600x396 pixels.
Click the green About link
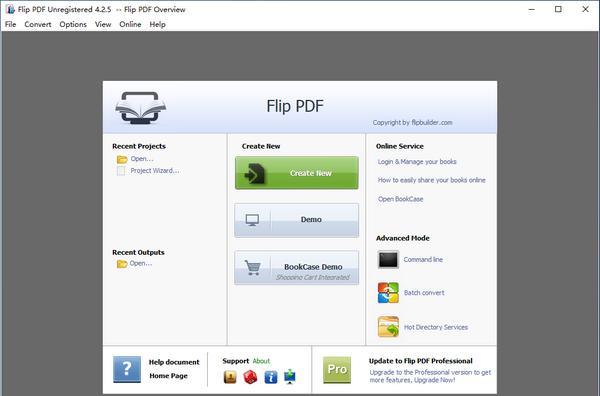(x=261, y=361)
